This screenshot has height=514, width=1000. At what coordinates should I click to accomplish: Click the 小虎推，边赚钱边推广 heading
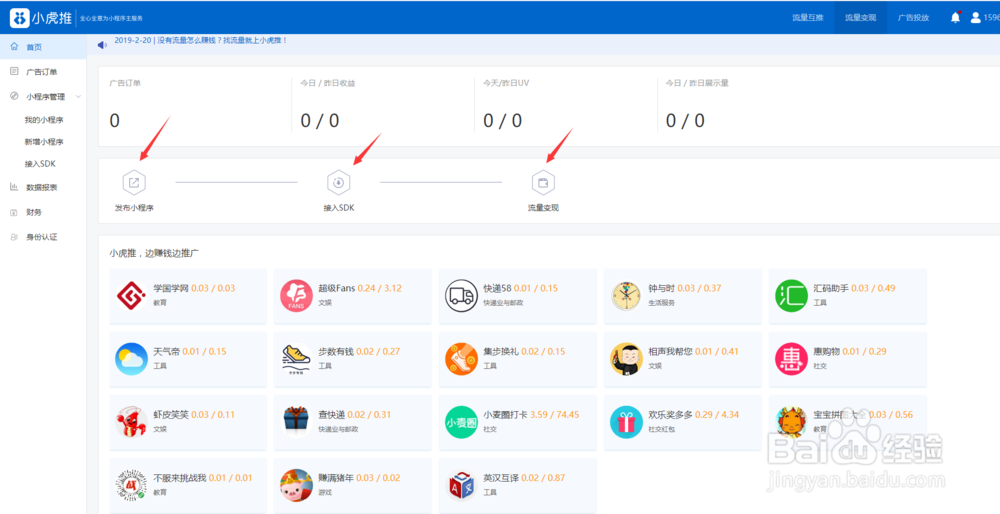(x=155, y=253)
